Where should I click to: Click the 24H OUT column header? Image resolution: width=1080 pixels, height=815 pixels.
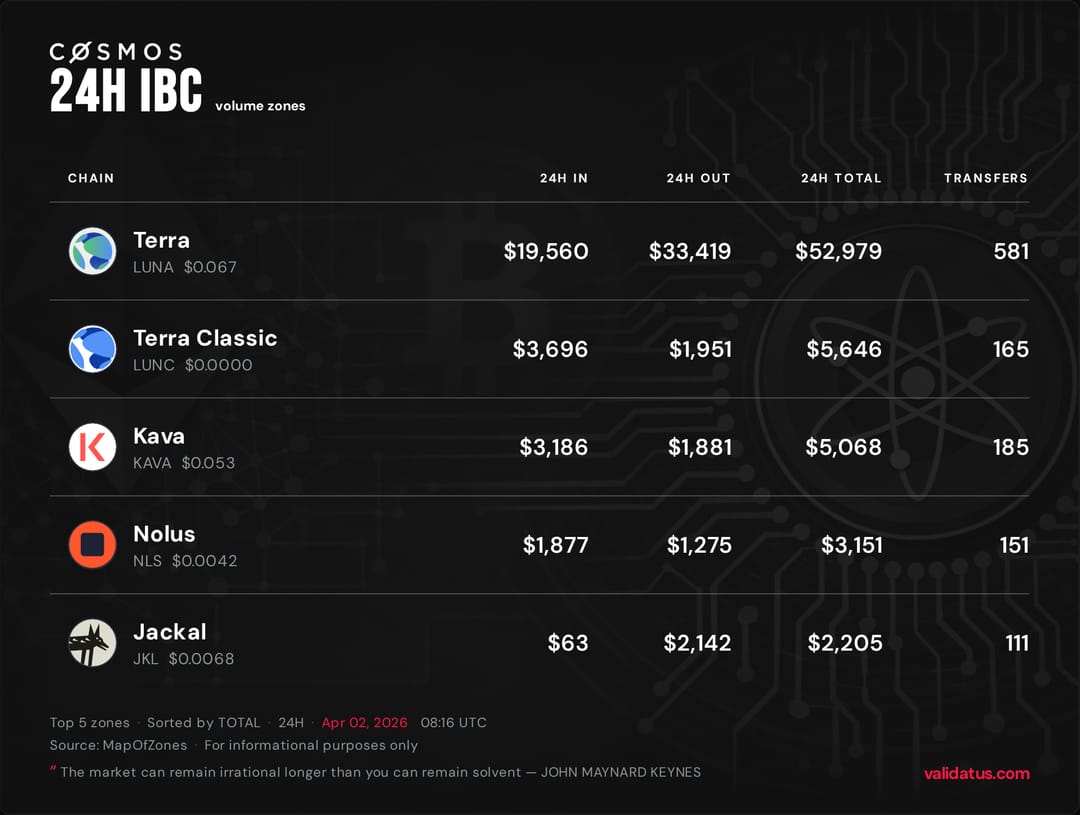(698, 178)
